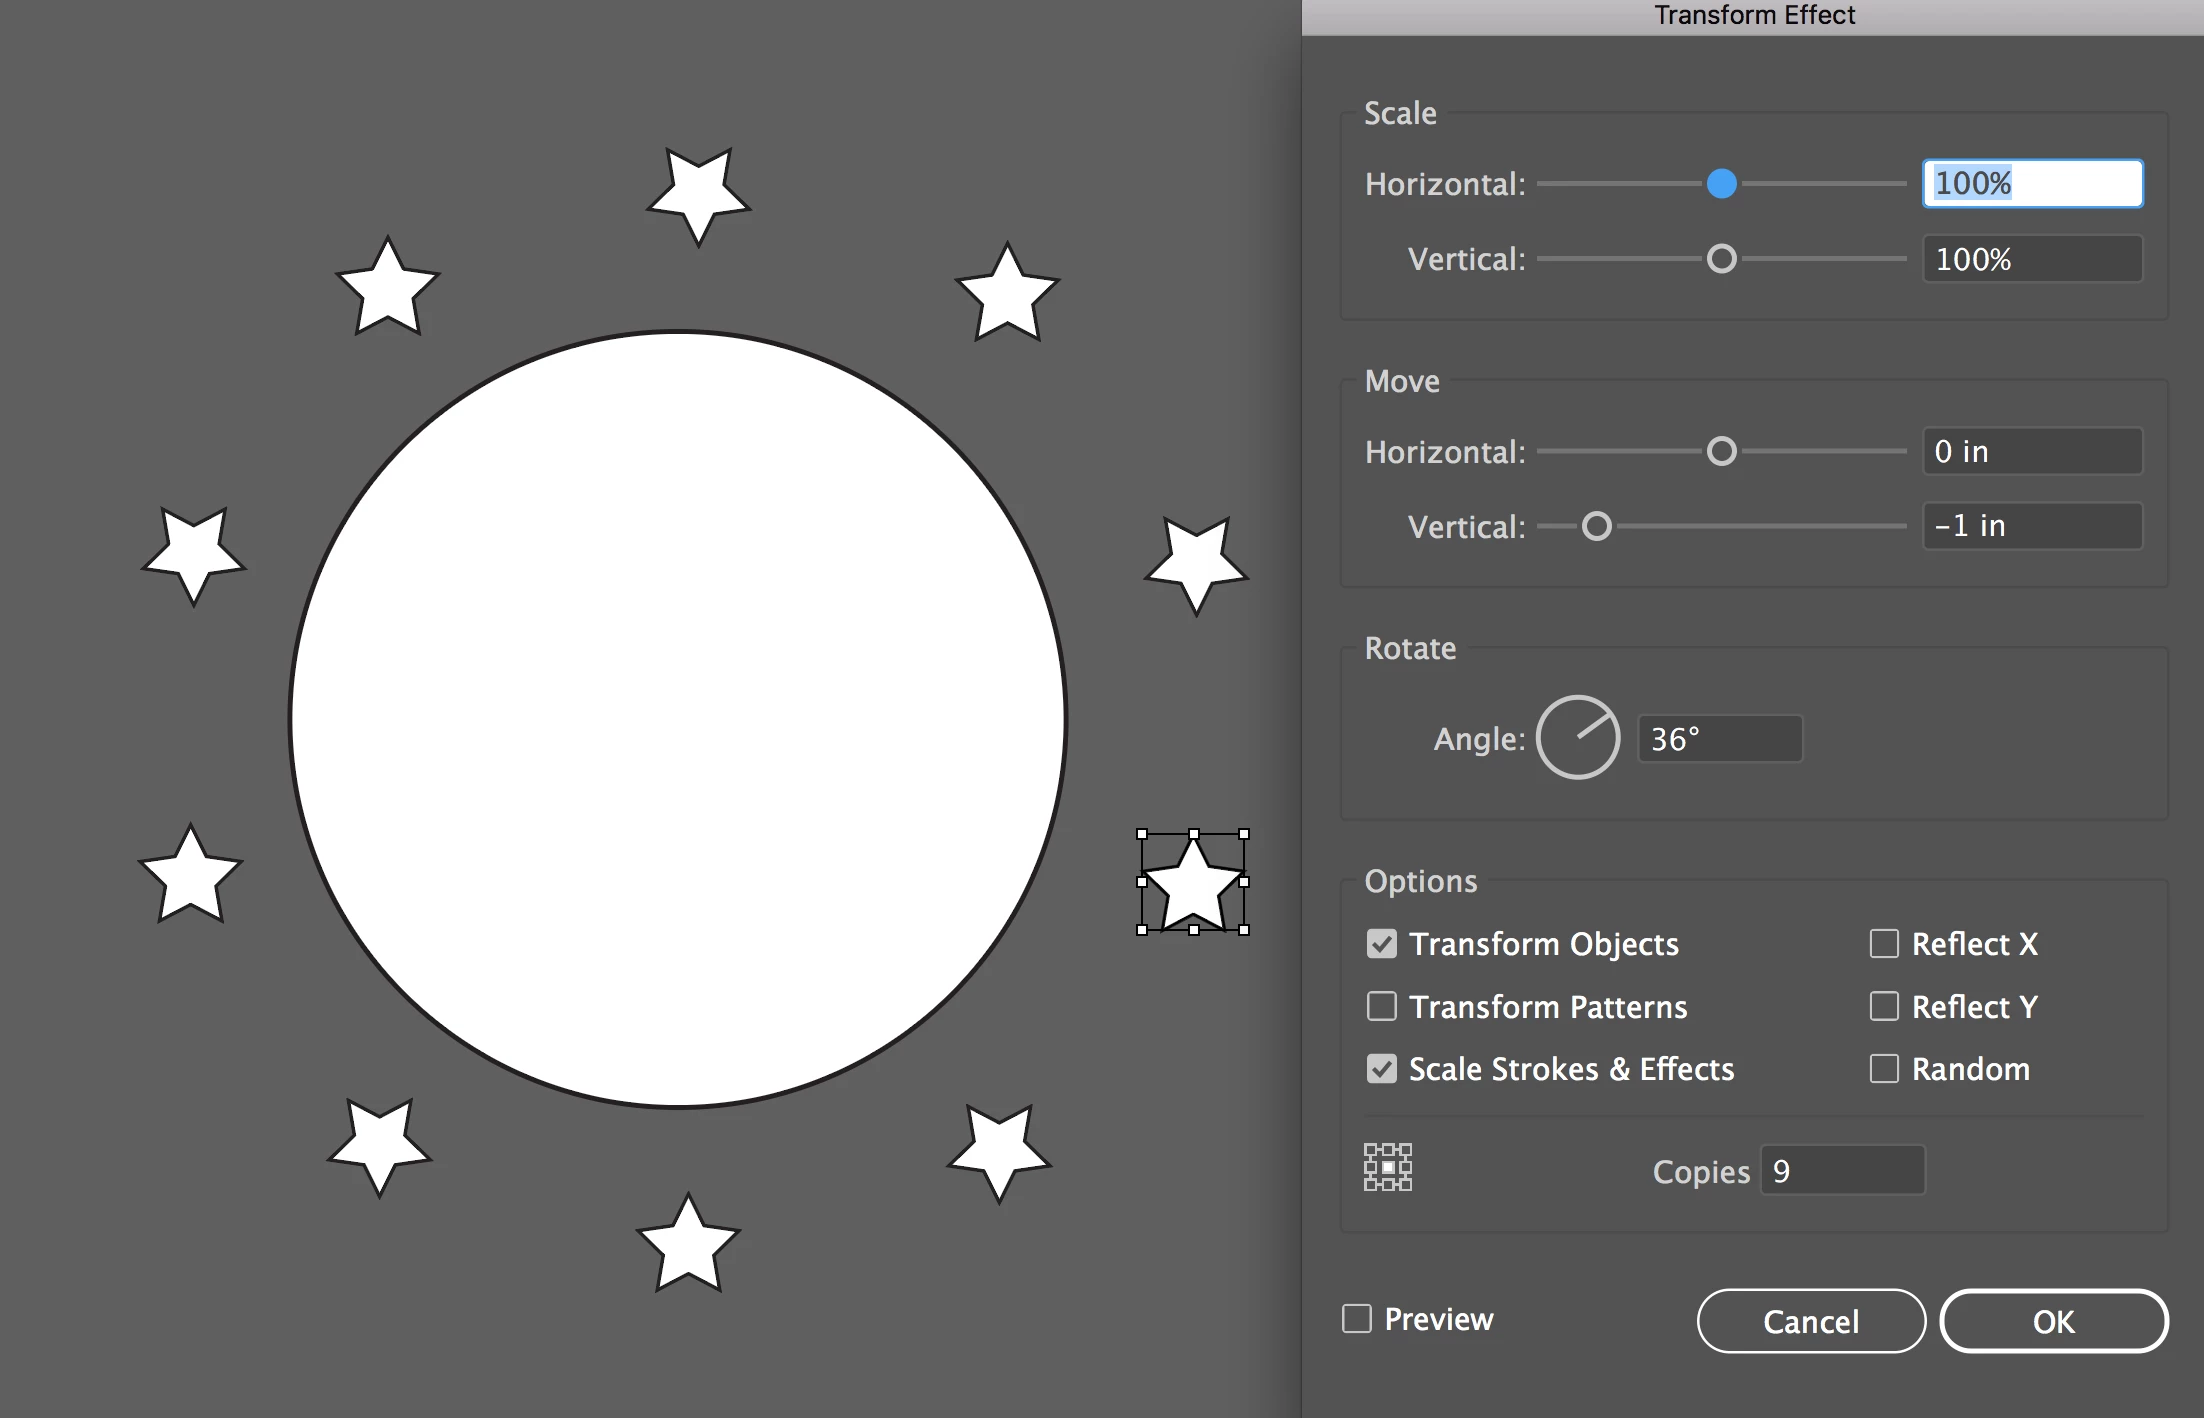Click the reference point locator grid icon
The width and height of the screenshot is (2204, 1418).
point(1388,1167)
